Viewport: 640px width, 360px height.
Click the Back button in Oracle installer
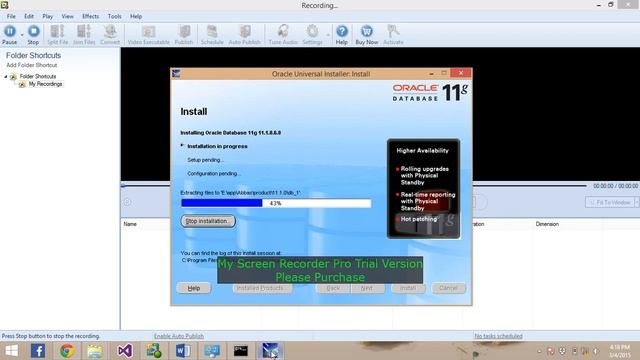(x=333, y=288)
